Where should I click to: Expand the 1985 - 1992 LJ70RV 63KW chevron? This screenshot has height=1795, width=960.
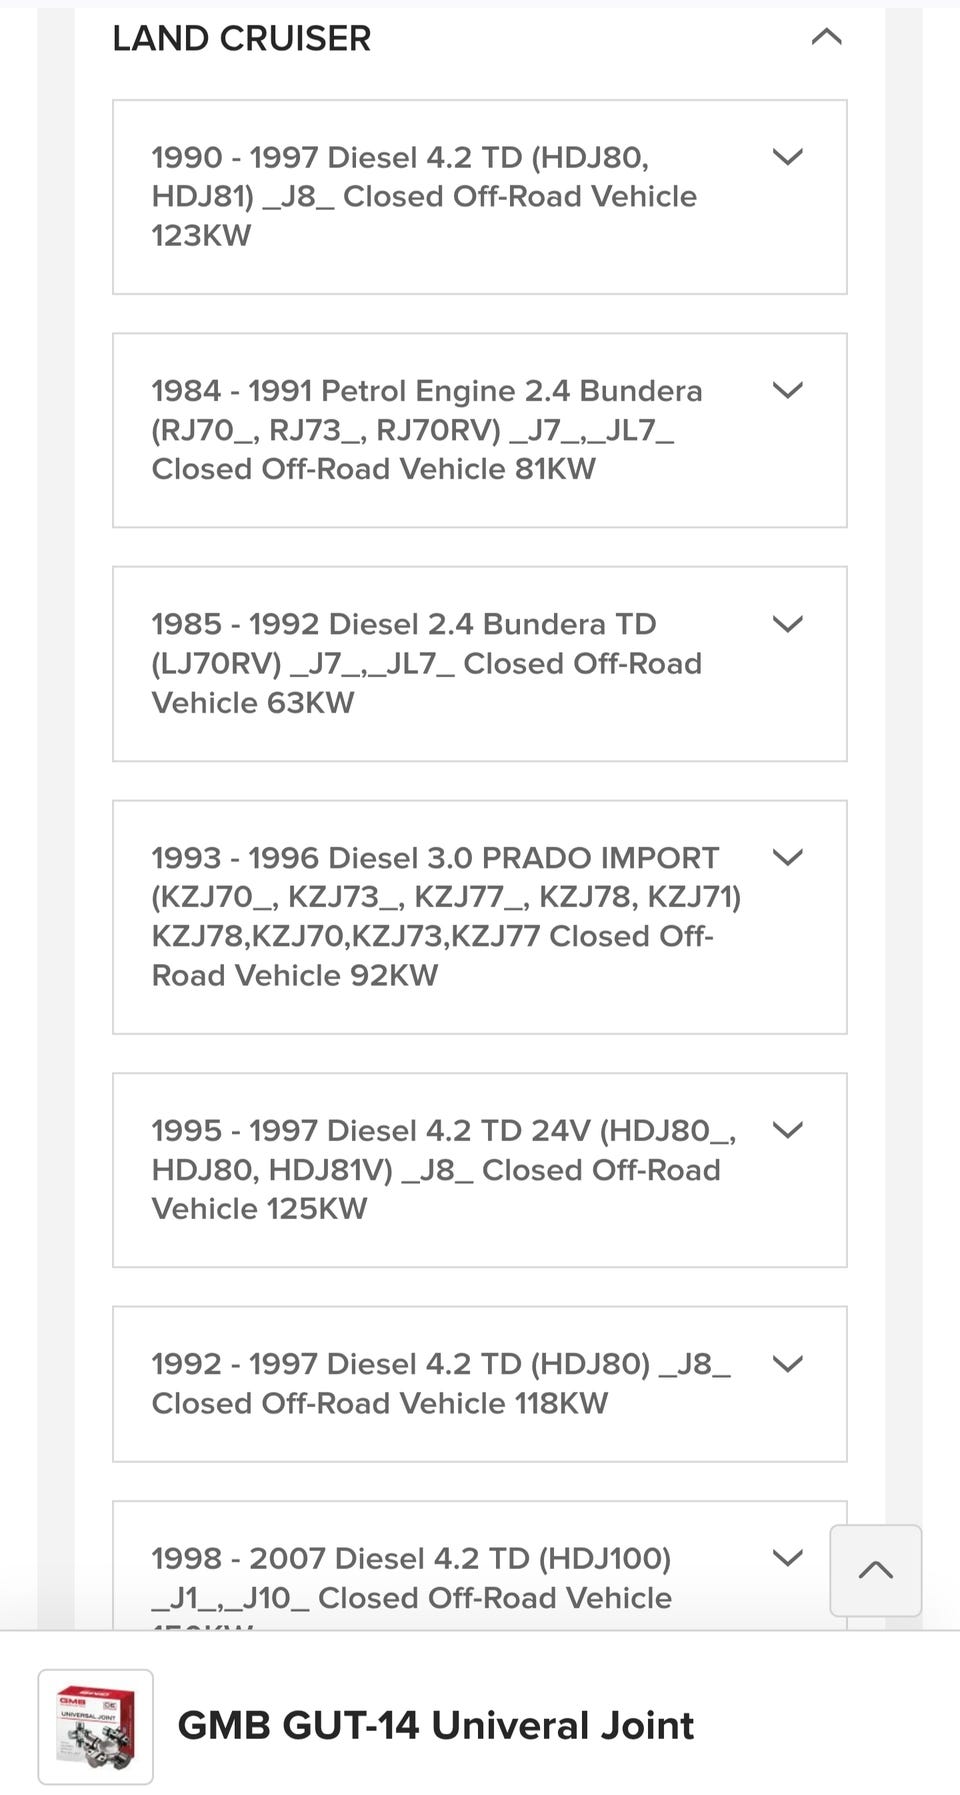(x=788, y=624)
